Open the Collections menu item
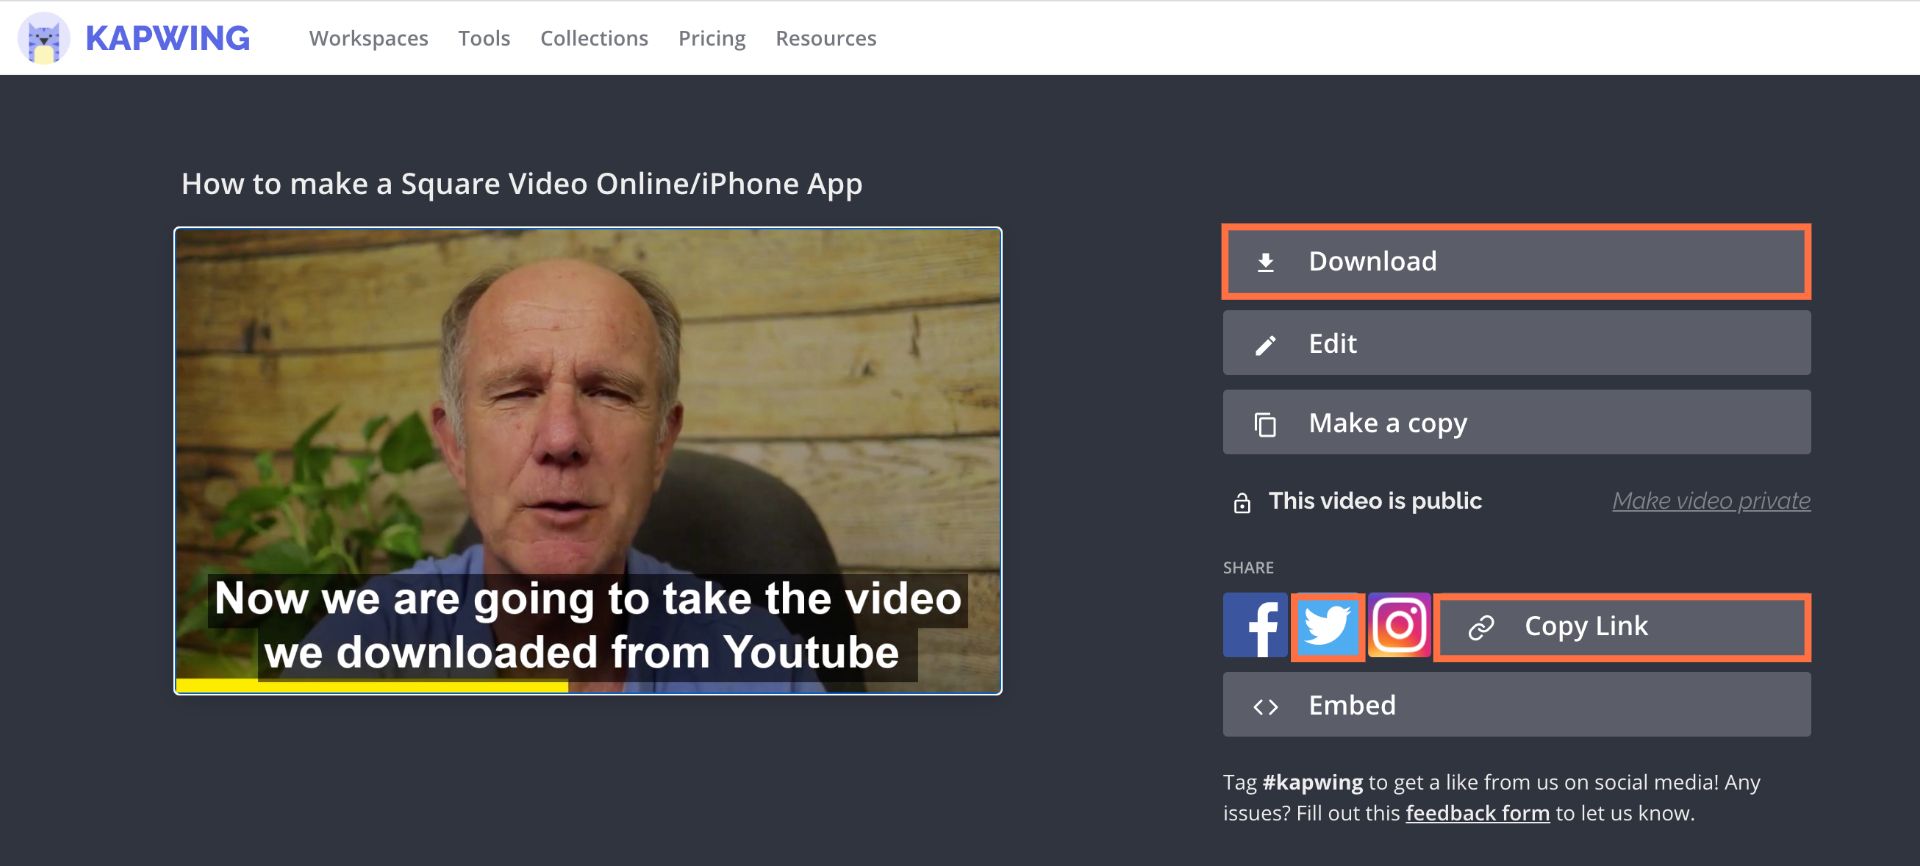 click(x=594, y=38)
